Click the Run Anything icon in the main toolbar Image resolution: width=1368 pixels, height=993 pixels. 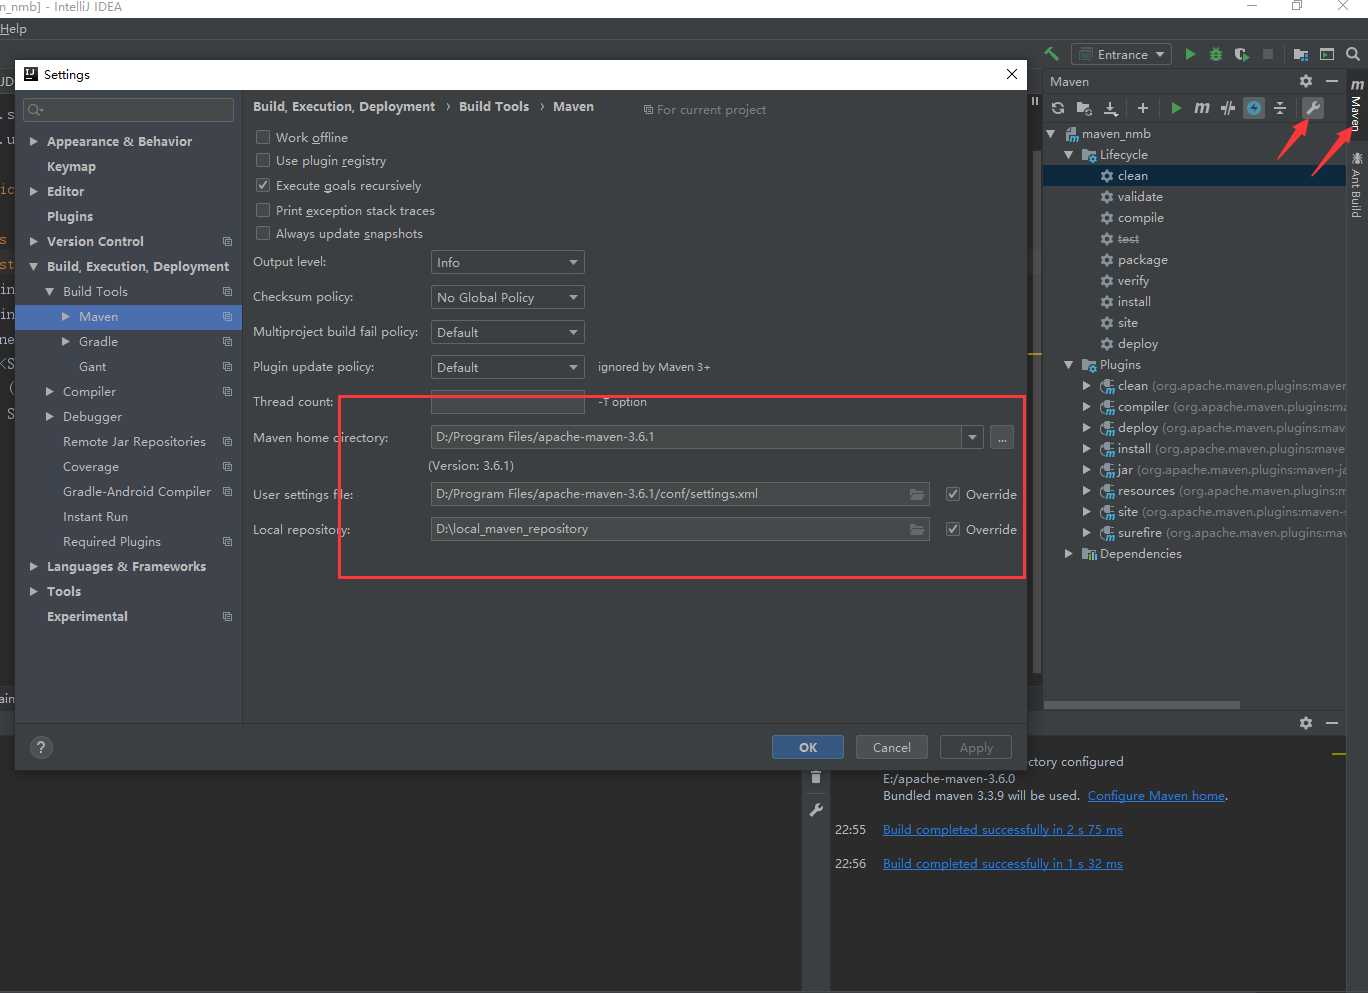pyautogui.click(x=1326, y=54)
